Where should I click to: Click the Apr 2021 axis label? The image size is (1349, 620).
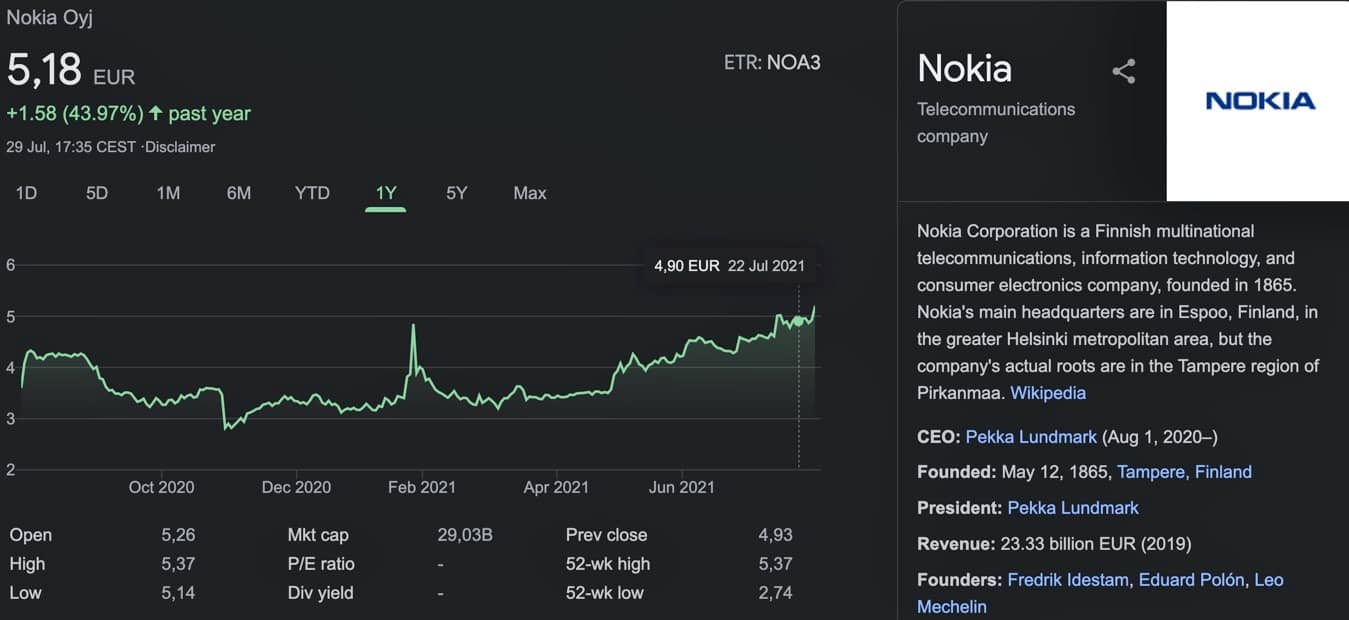(x=556, y=487)
